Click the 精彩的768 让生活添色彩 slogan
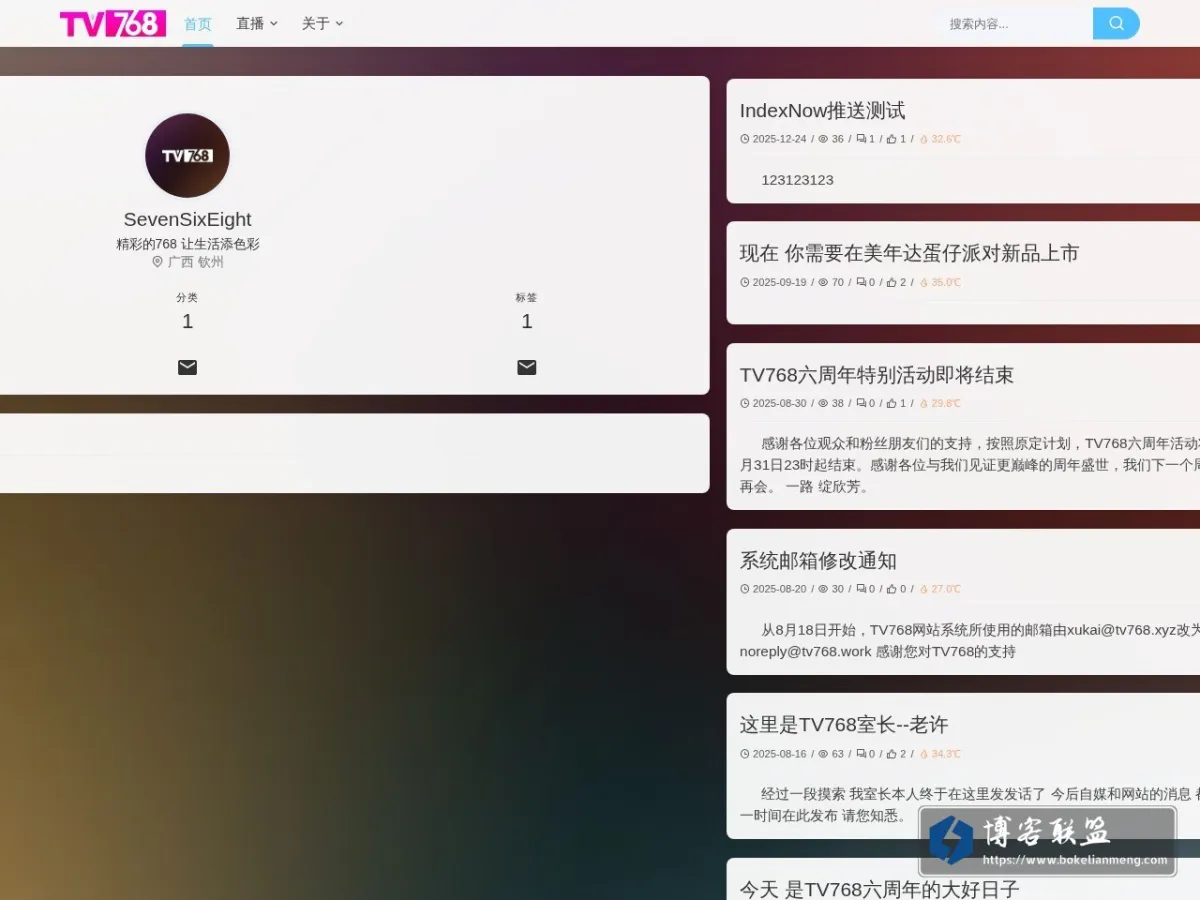This screenshot has height=900, width=1200. point(187,244)
